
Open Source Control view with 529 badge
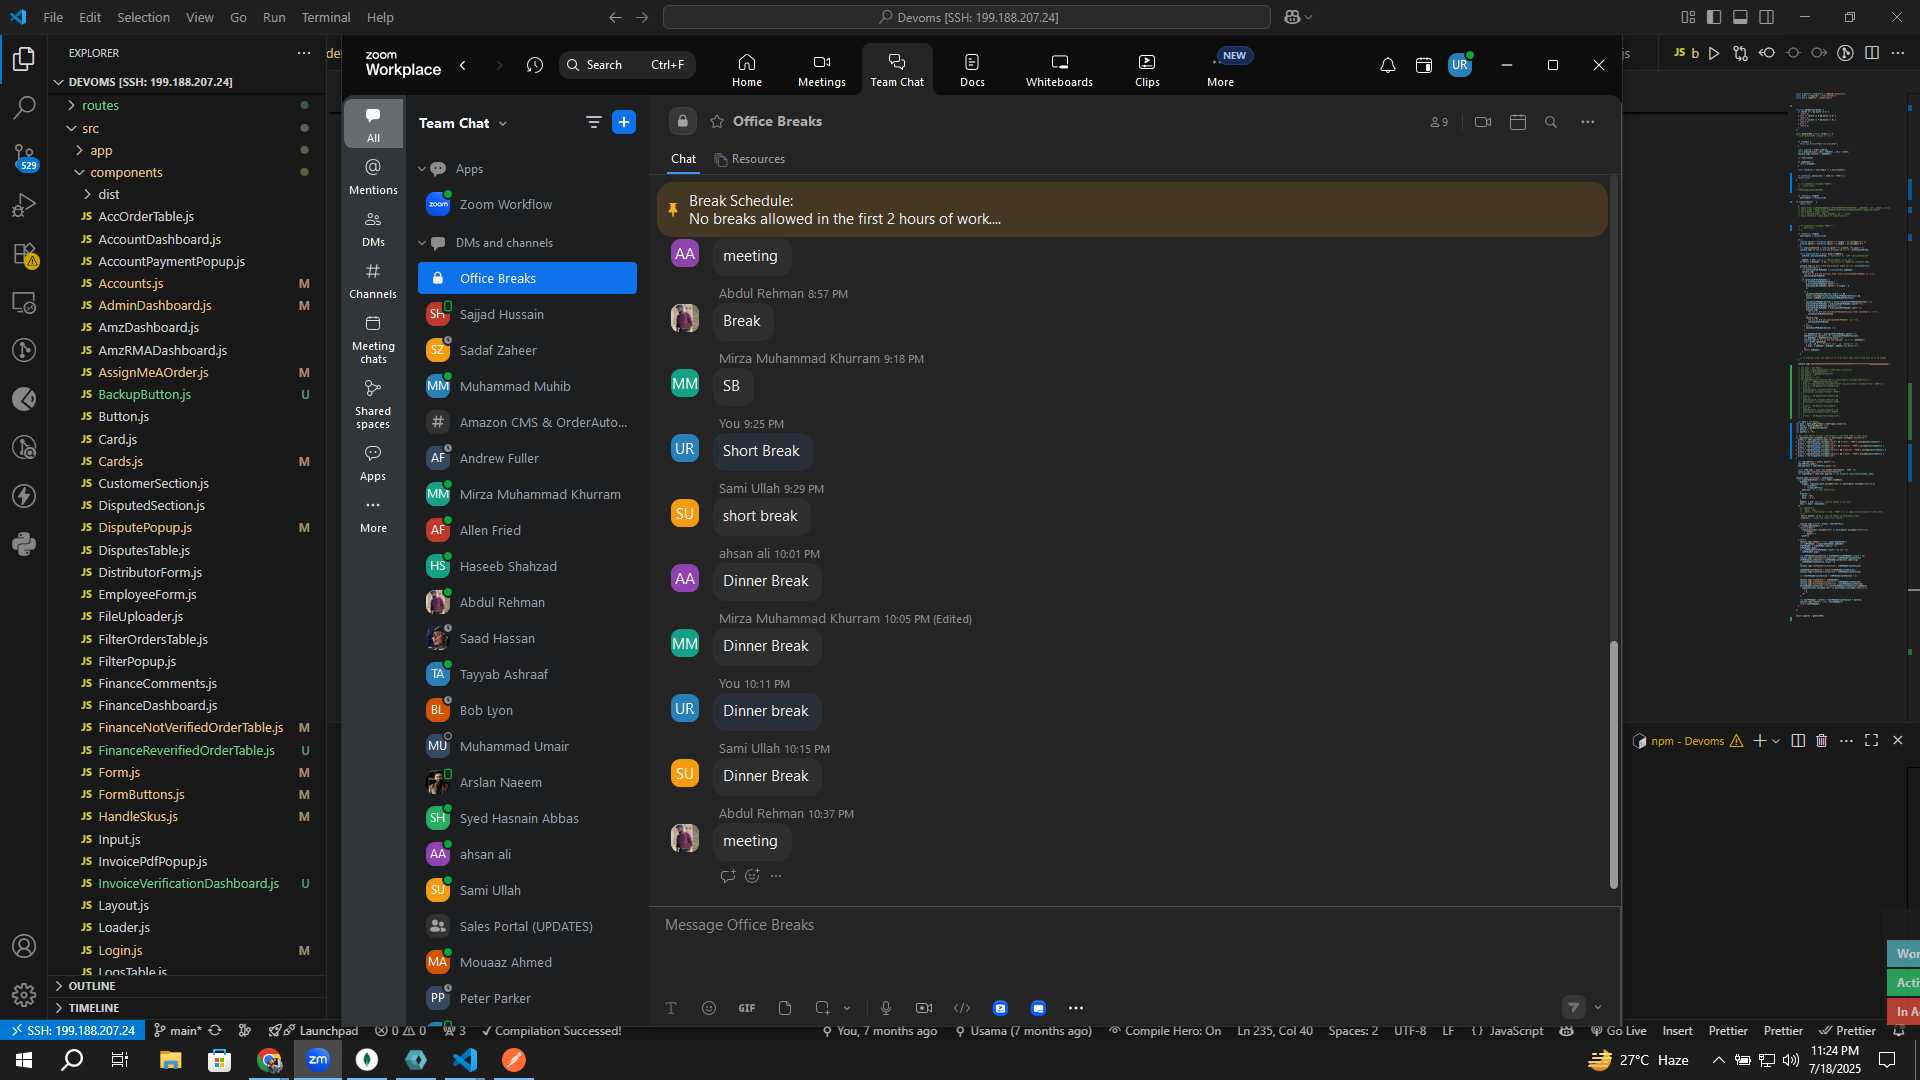point(24,156)
